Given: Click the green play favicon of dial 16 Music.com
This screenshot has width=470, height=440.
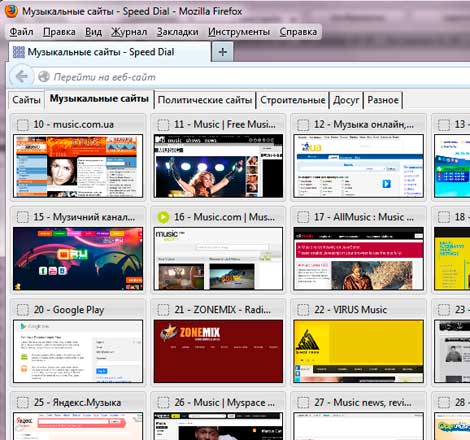Looking at the screenshot, I should (x=163, y=217).
